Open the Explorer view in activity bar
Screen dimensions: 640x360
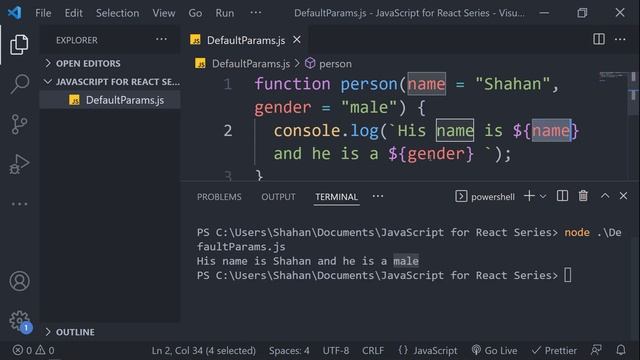coord(19,44)
